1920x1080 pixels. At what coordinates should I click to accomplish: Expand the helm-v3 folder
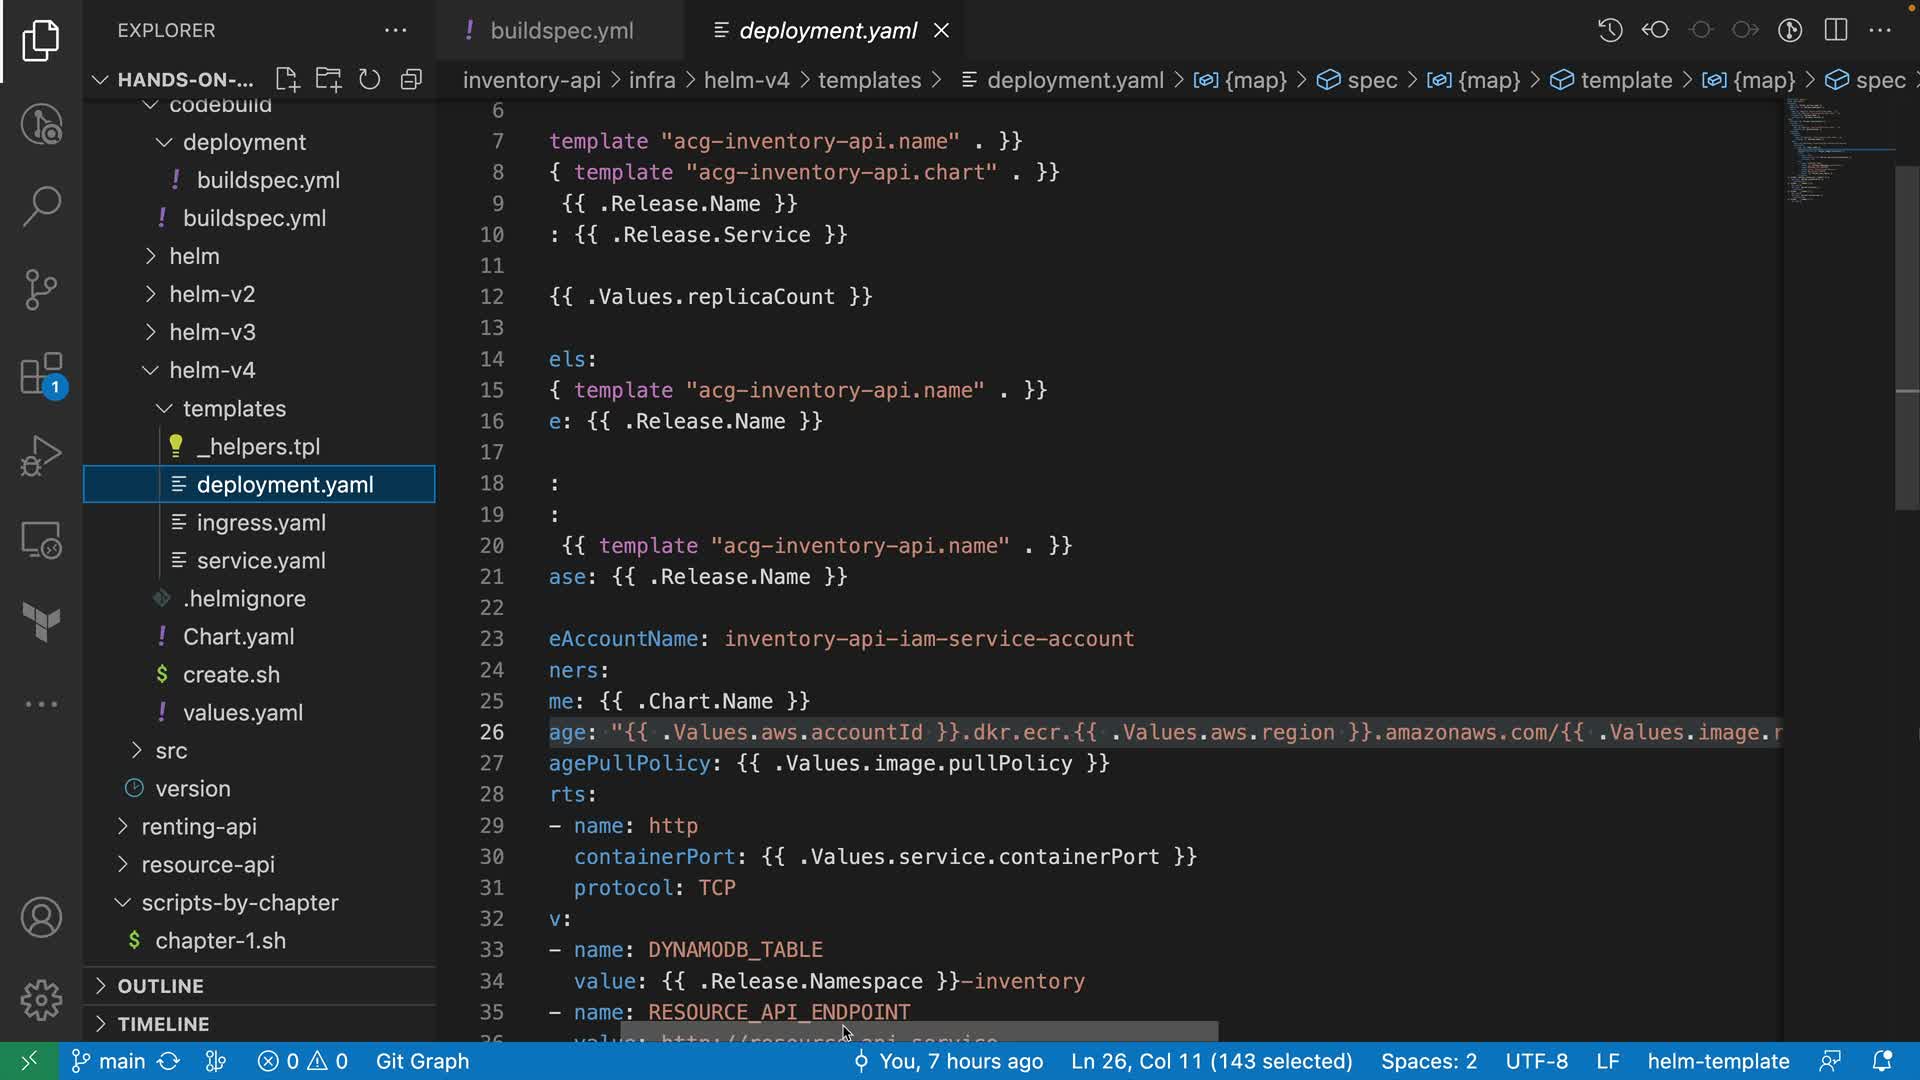(x=211, y=332)
